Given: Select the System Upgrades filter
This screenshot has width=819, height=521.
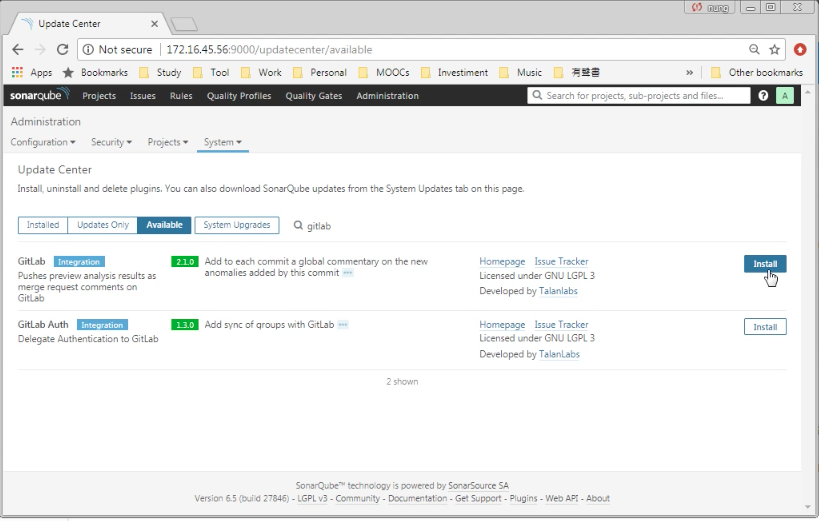Looking at the screenshot, I should pos(237,225).
